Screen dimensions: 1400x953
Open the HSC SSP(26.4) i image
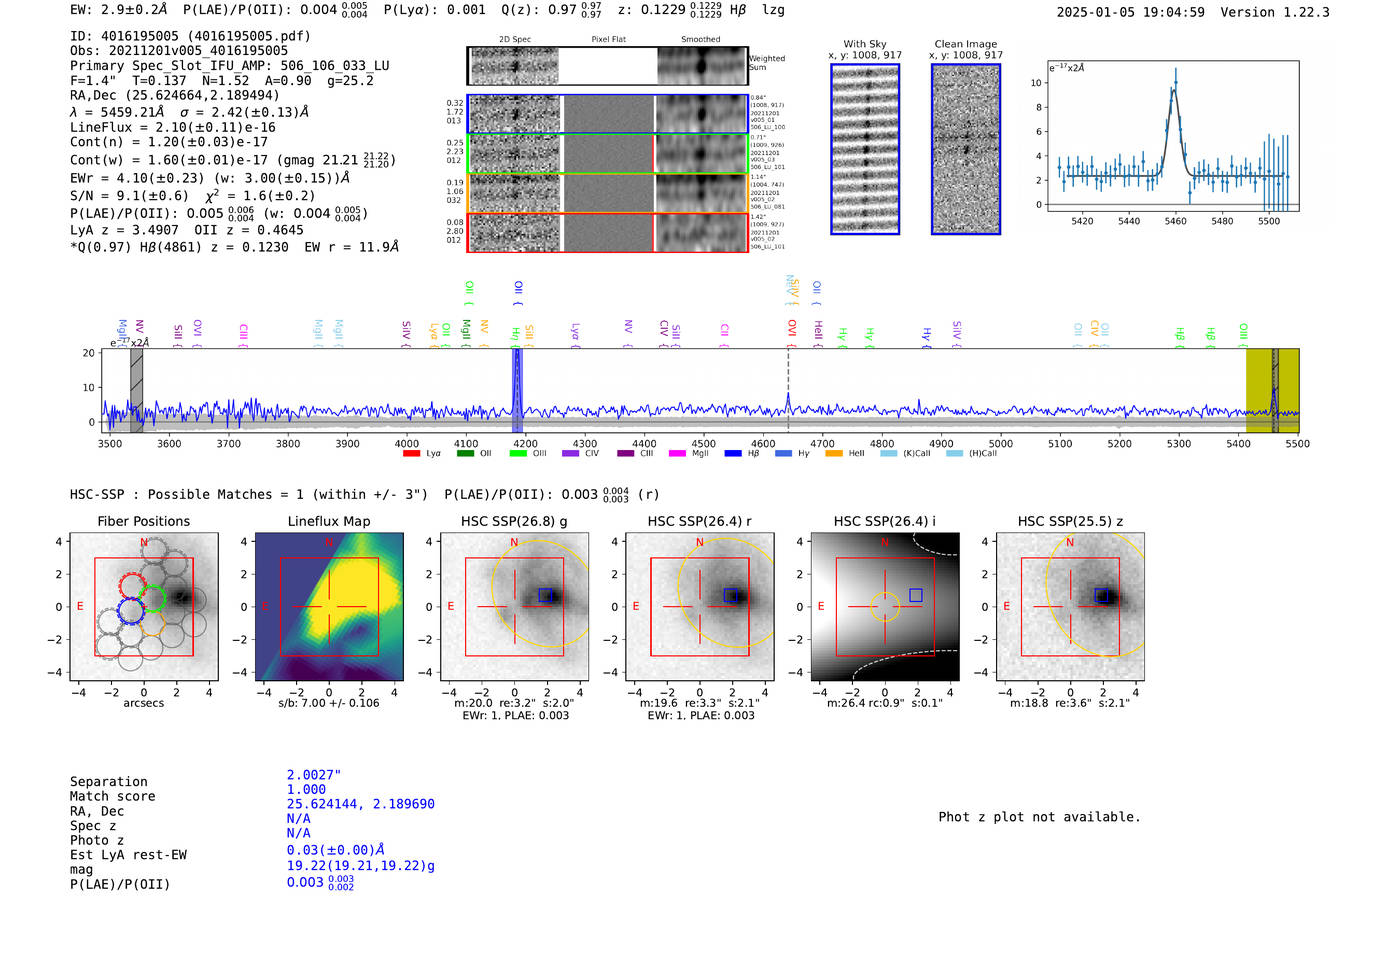(x=884, y=607)
